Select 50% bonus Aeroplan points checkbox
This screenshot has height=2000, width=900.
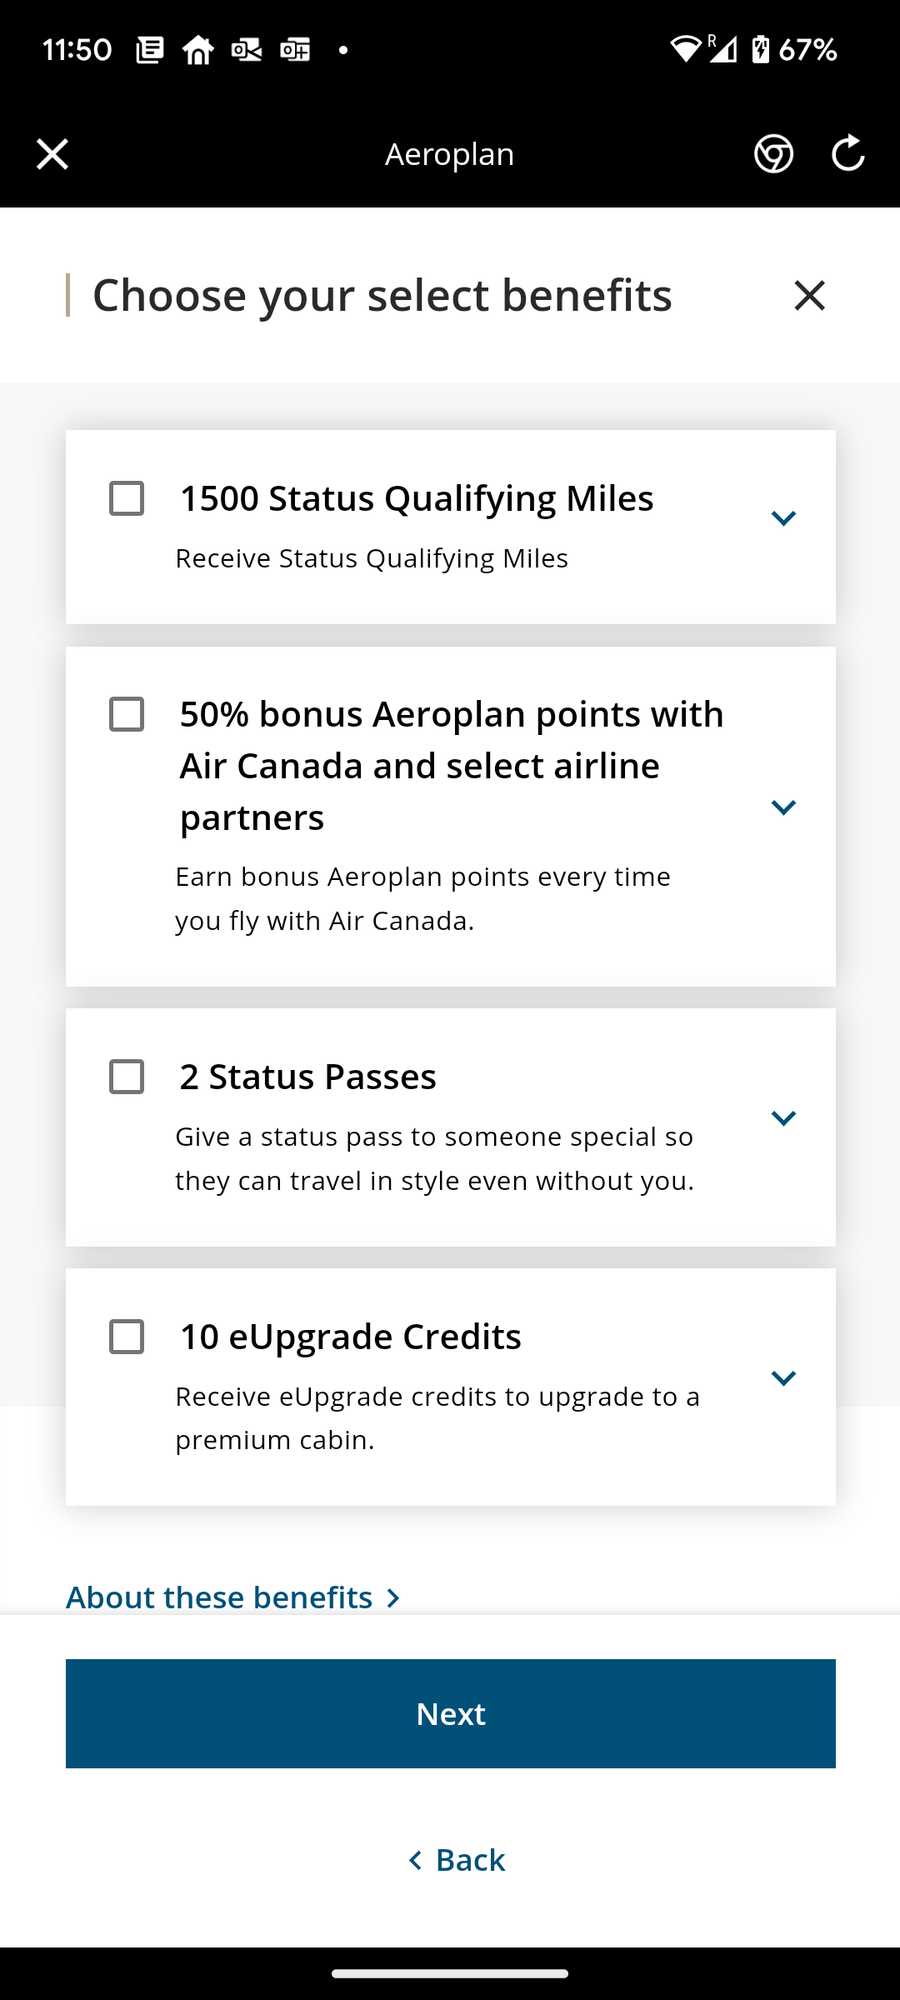[x=127, y=714]
